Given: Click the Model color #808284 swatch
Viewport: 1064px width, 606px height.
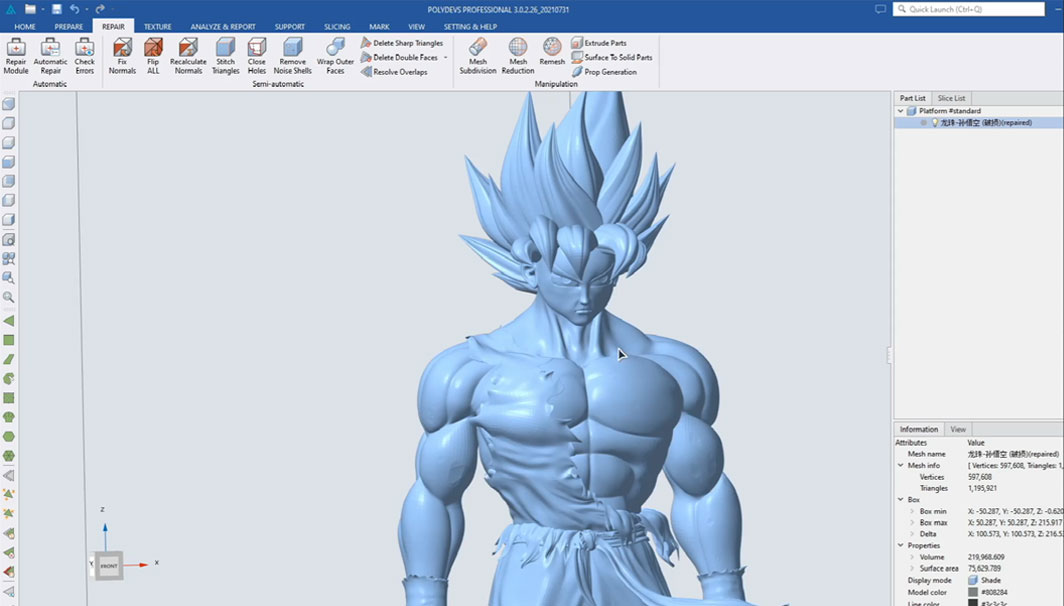Looking at the screenshot, I should click(x=973, y=592).
